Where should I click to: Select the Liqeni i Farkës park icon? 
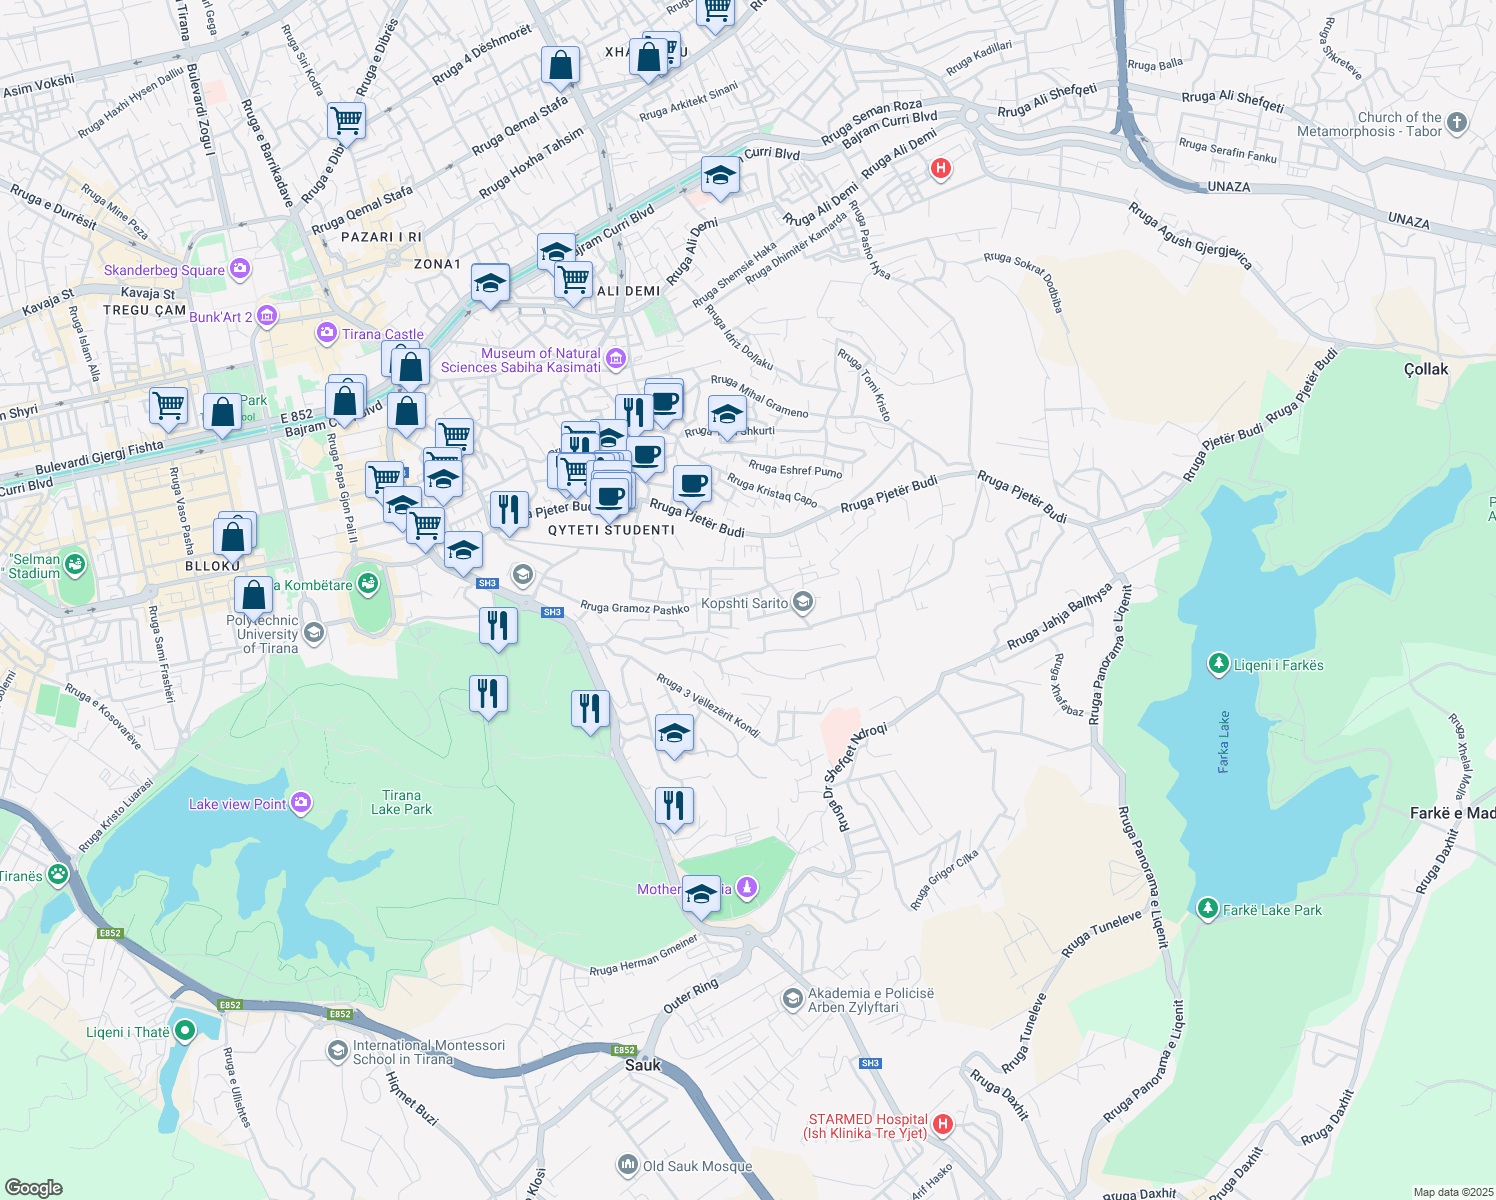click(x=1218, y=664)
